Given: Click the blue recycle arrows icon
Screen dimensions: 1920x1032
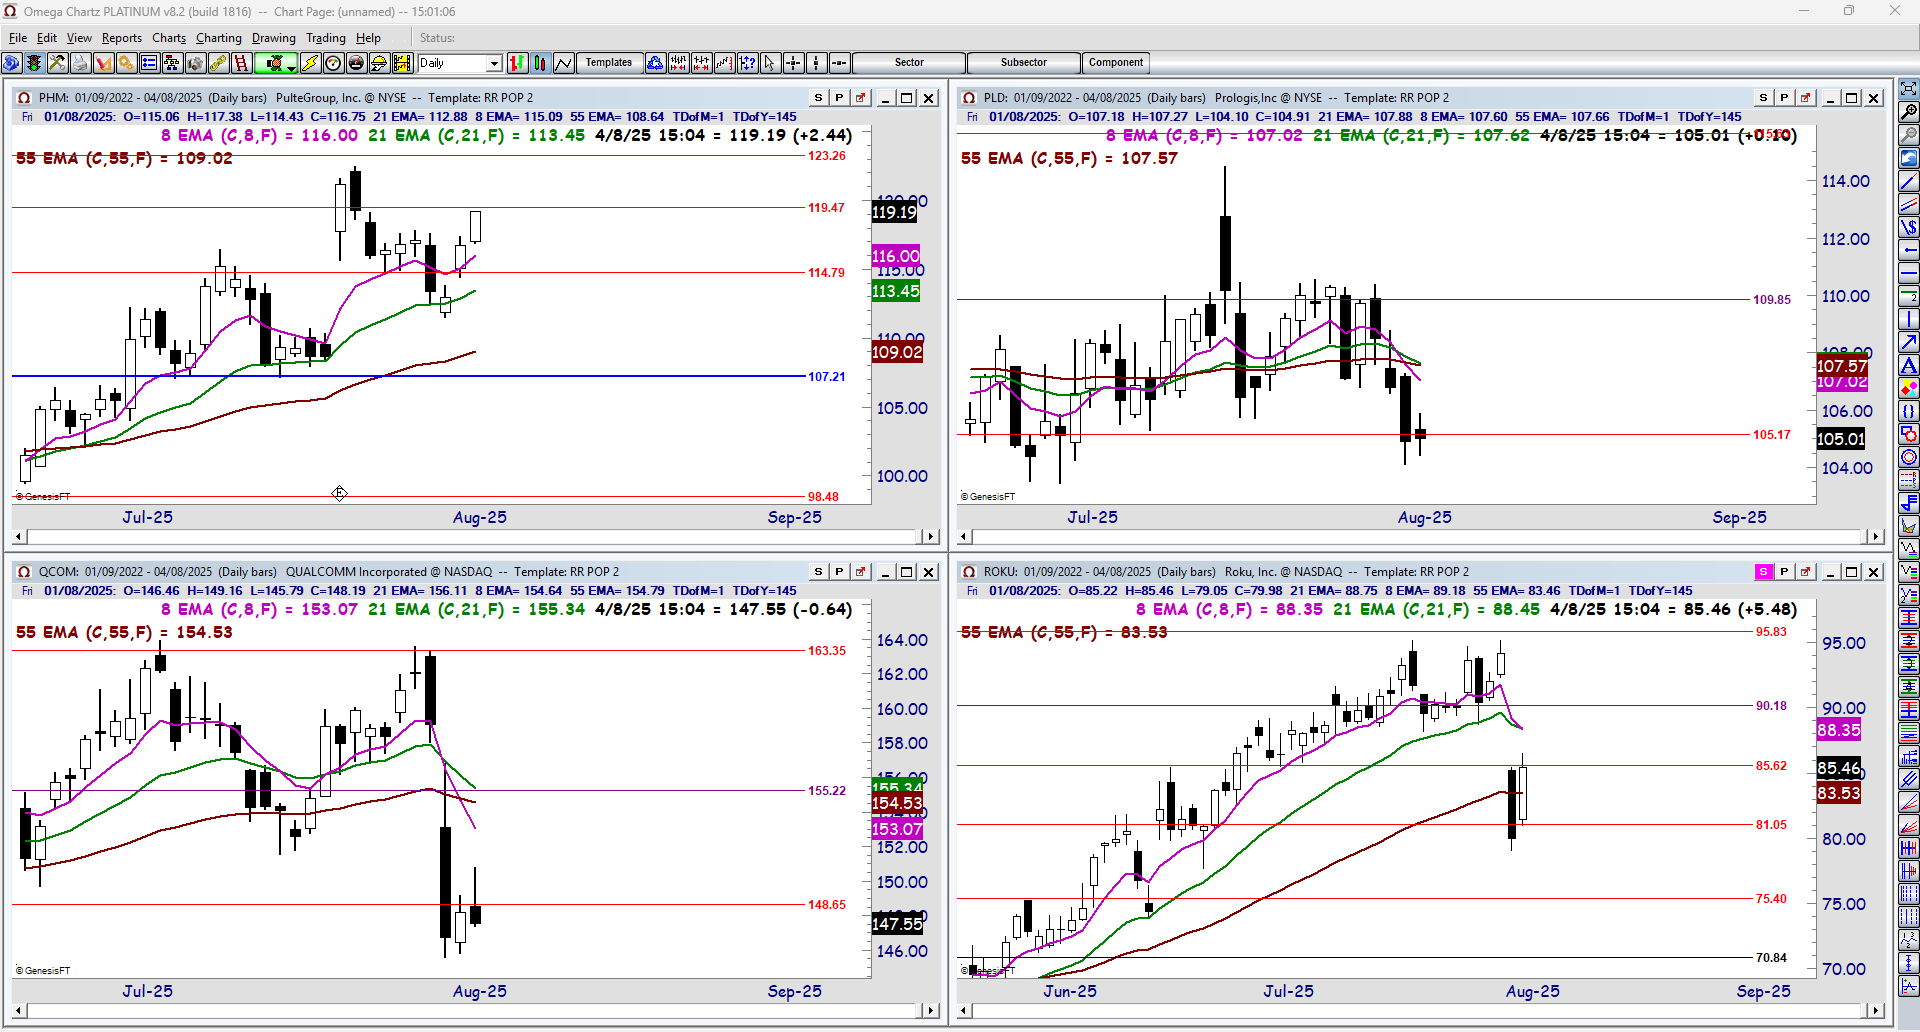Looking at the screenshot, I should tap(655, 63).
